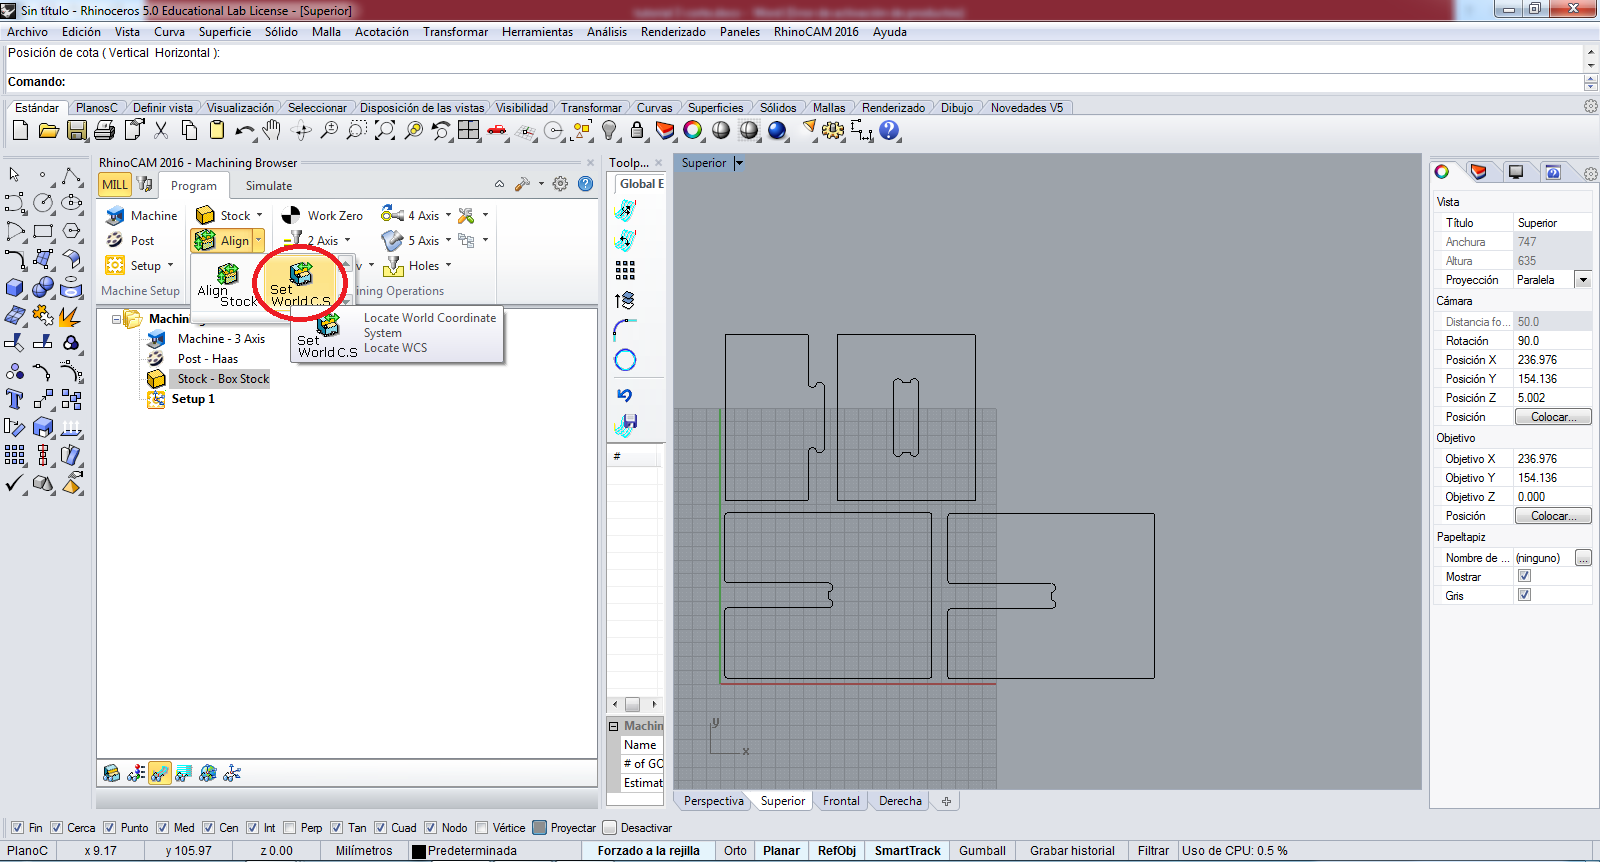Viewport: 1601px width, 862px height.
Task: Open the Superficie menu
Action: tap(225, 32)
